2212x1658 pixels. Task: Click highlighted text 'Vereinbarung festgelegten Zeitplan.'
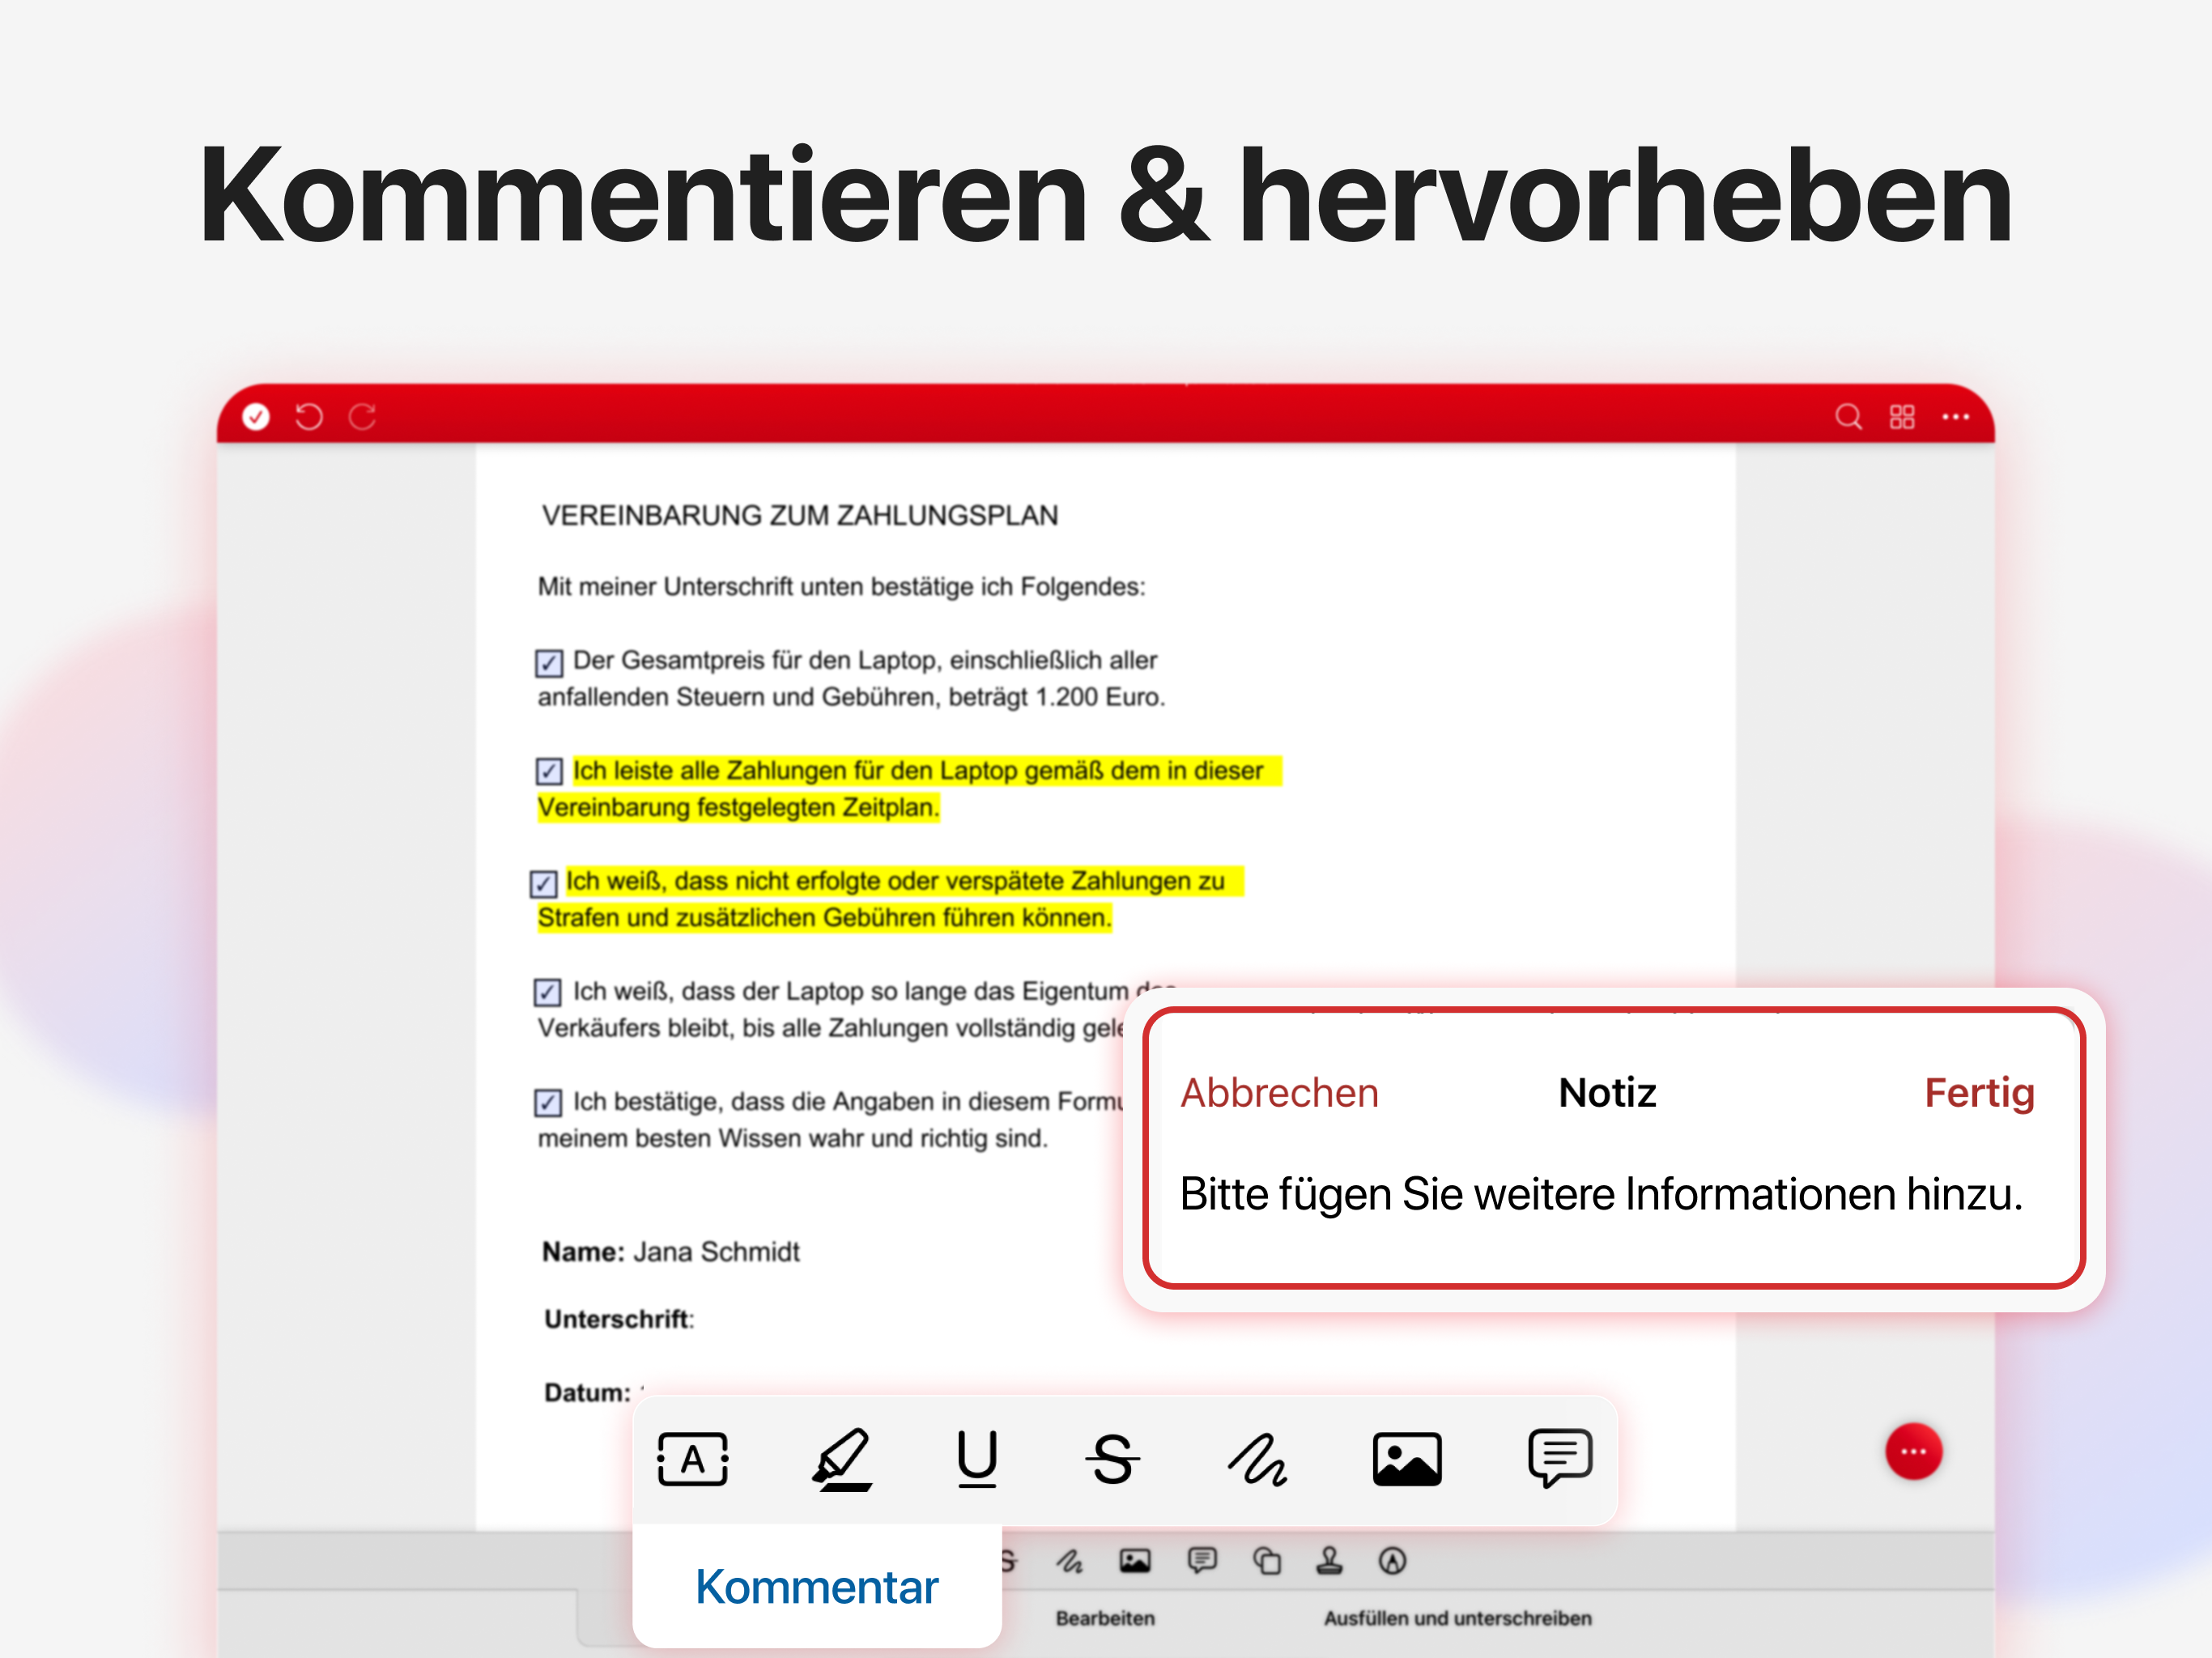[x=738, y=807]
